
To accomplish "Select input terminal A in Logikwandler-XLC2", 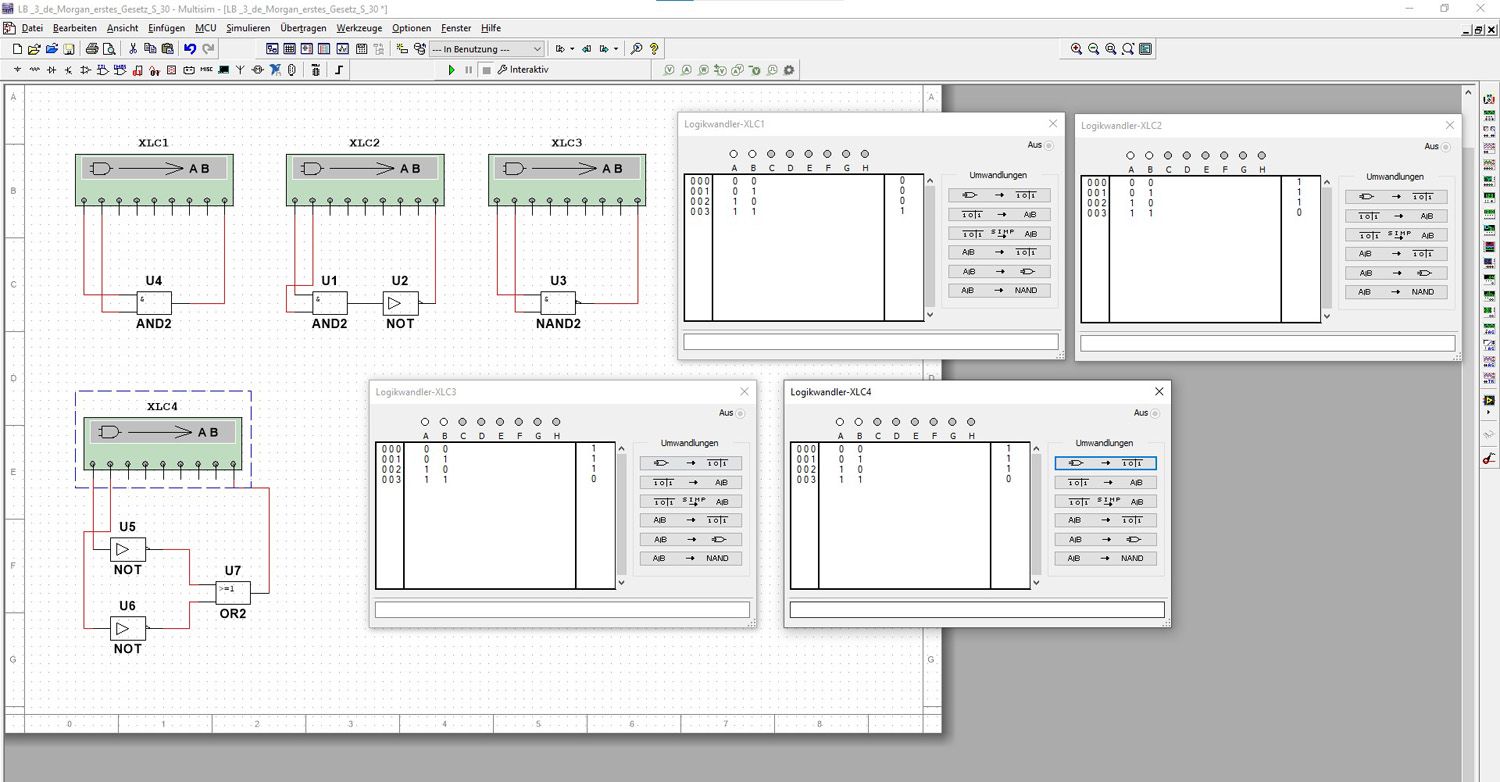I will pos(1131,156).
